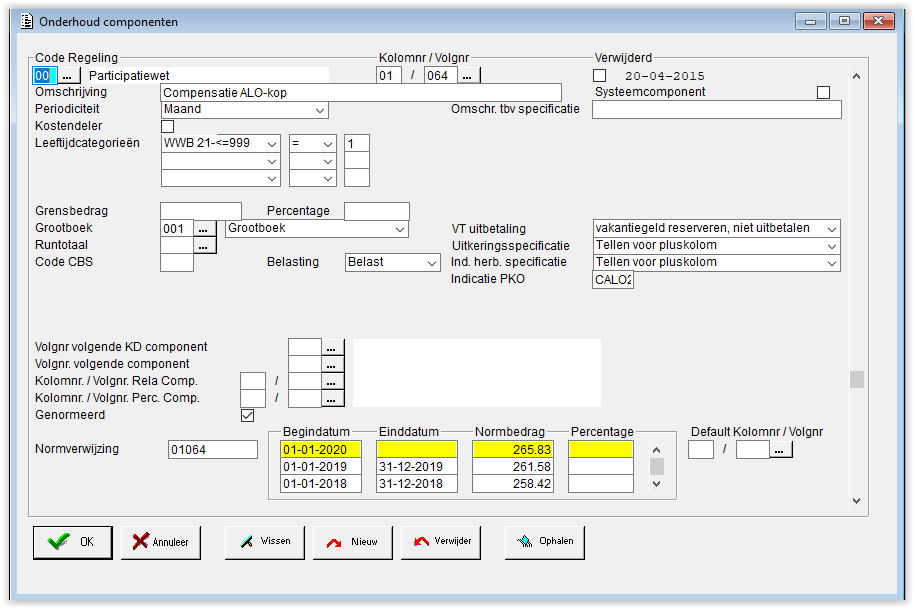The width and height of the screenshot is (914, 608).
Task: Click the Kolomnr field containing 01
Action: 389,76
